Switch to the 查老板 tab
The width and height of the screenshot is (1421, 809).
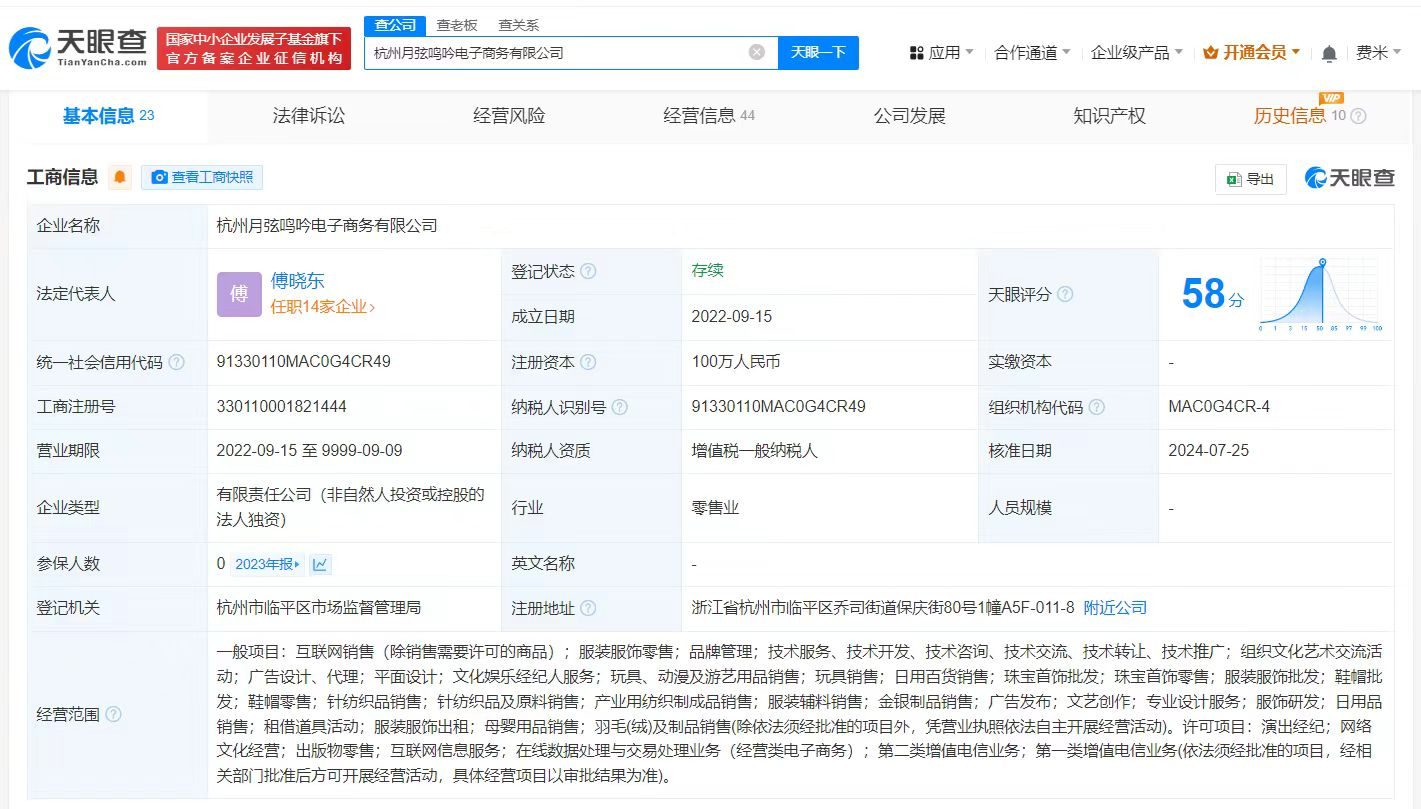click(457, 24)
